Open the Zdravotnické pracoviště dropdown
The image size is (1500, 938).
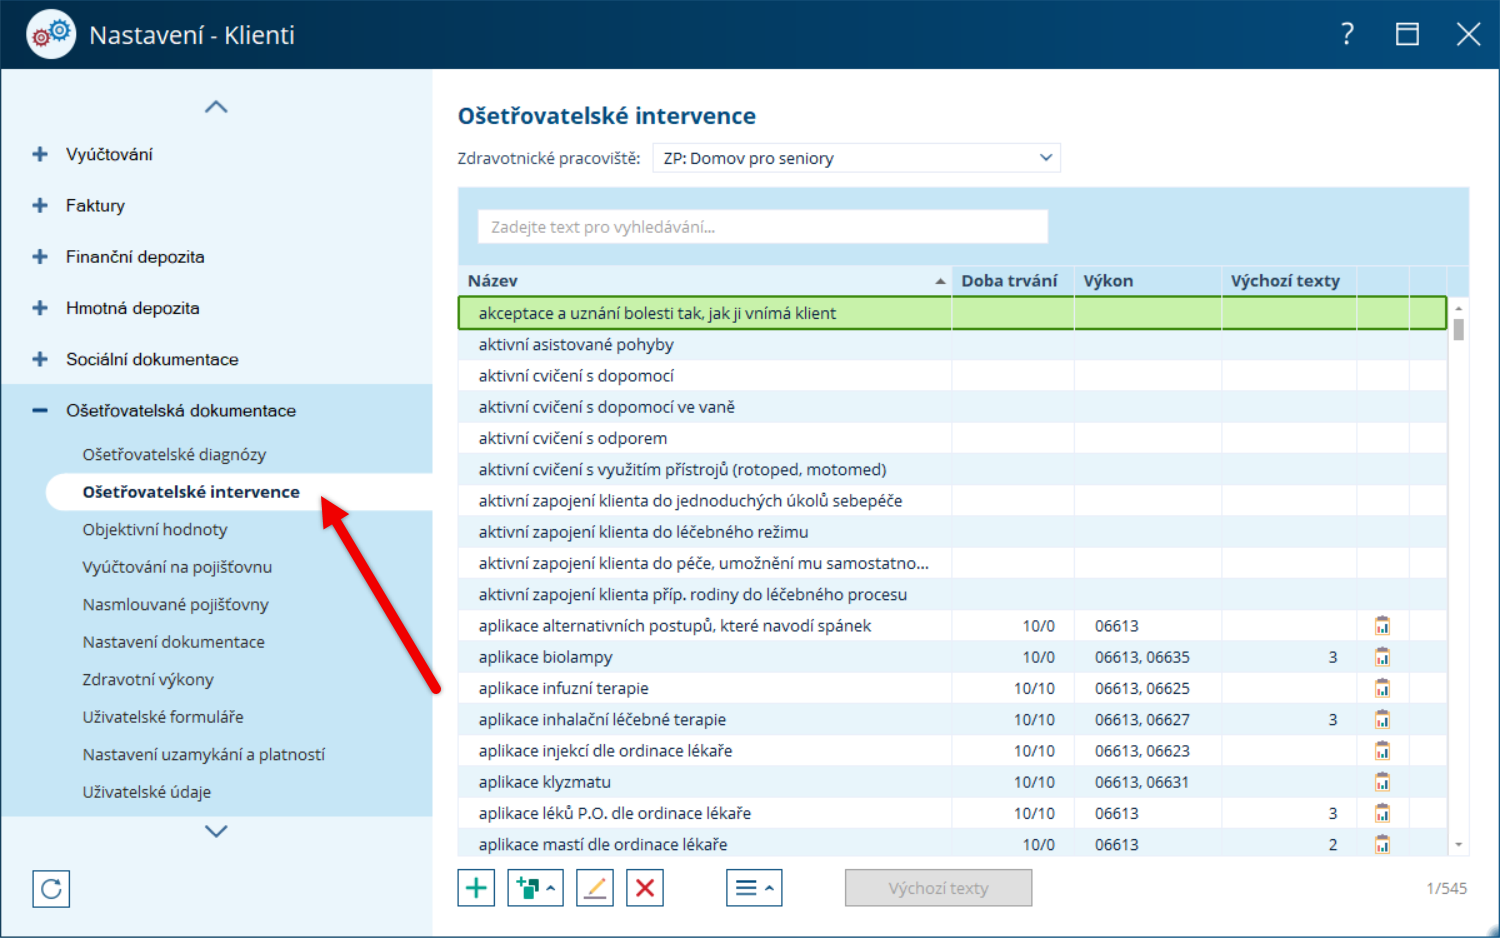coord(856,158)
